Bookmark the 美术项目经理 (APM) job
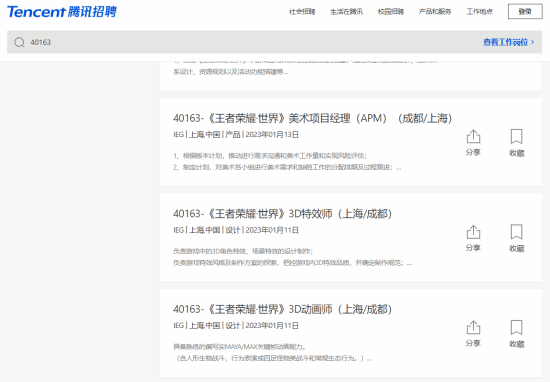The width and height of the screenshot is (550, 382). click(516, 143)
